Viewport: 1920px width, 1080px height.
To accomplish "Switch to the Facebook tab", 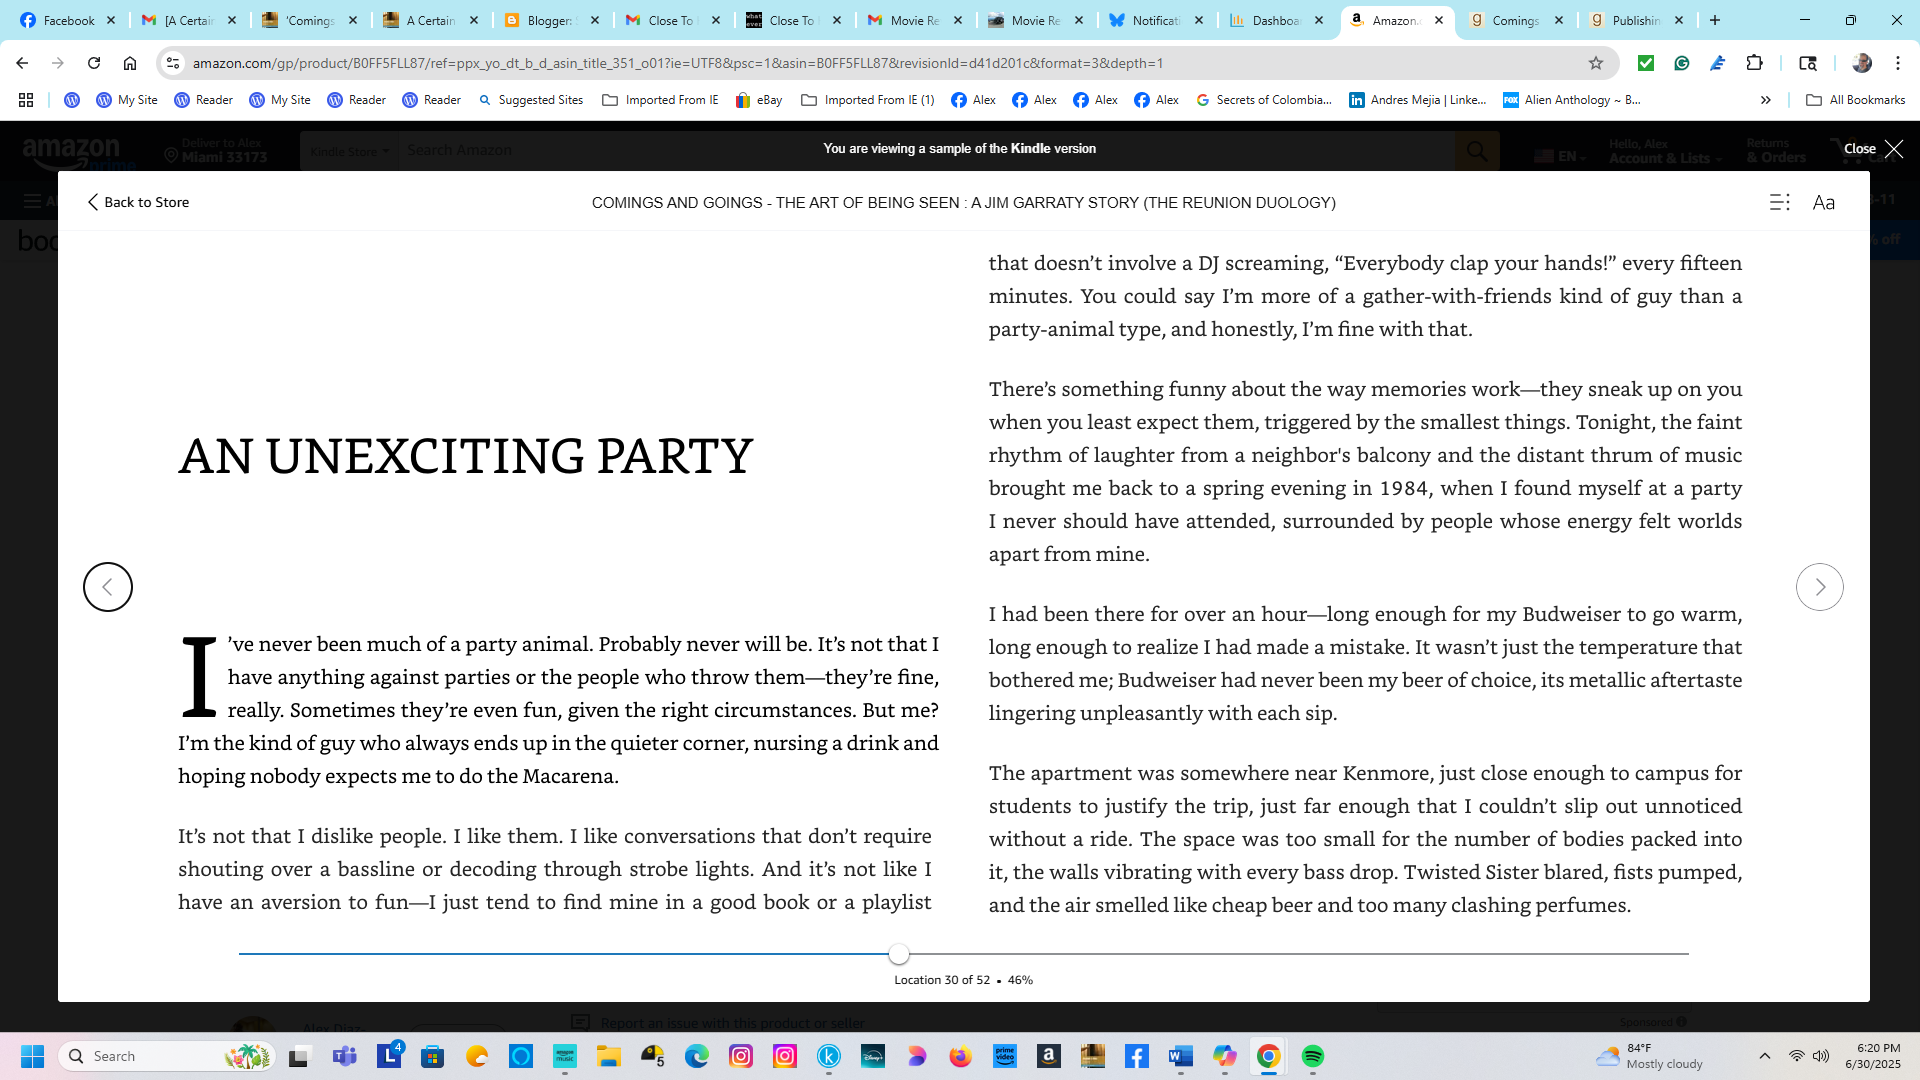I will point(68,20).
